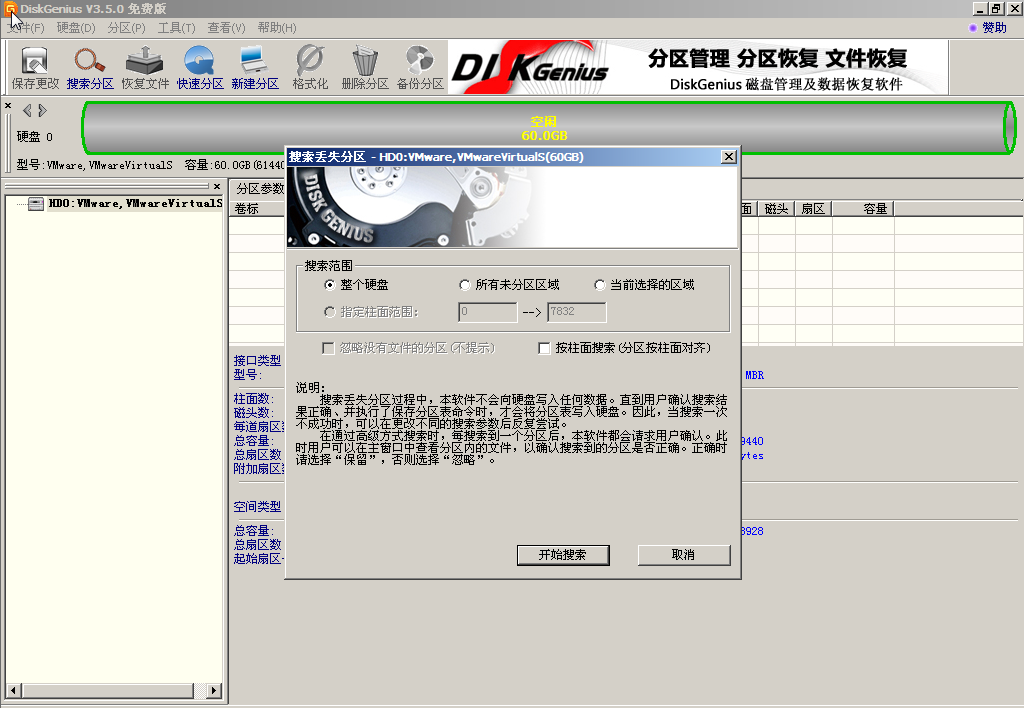Open the 恢复文件 file recovery tool
The image size is (1024, 708).
(x=145, y=67)
